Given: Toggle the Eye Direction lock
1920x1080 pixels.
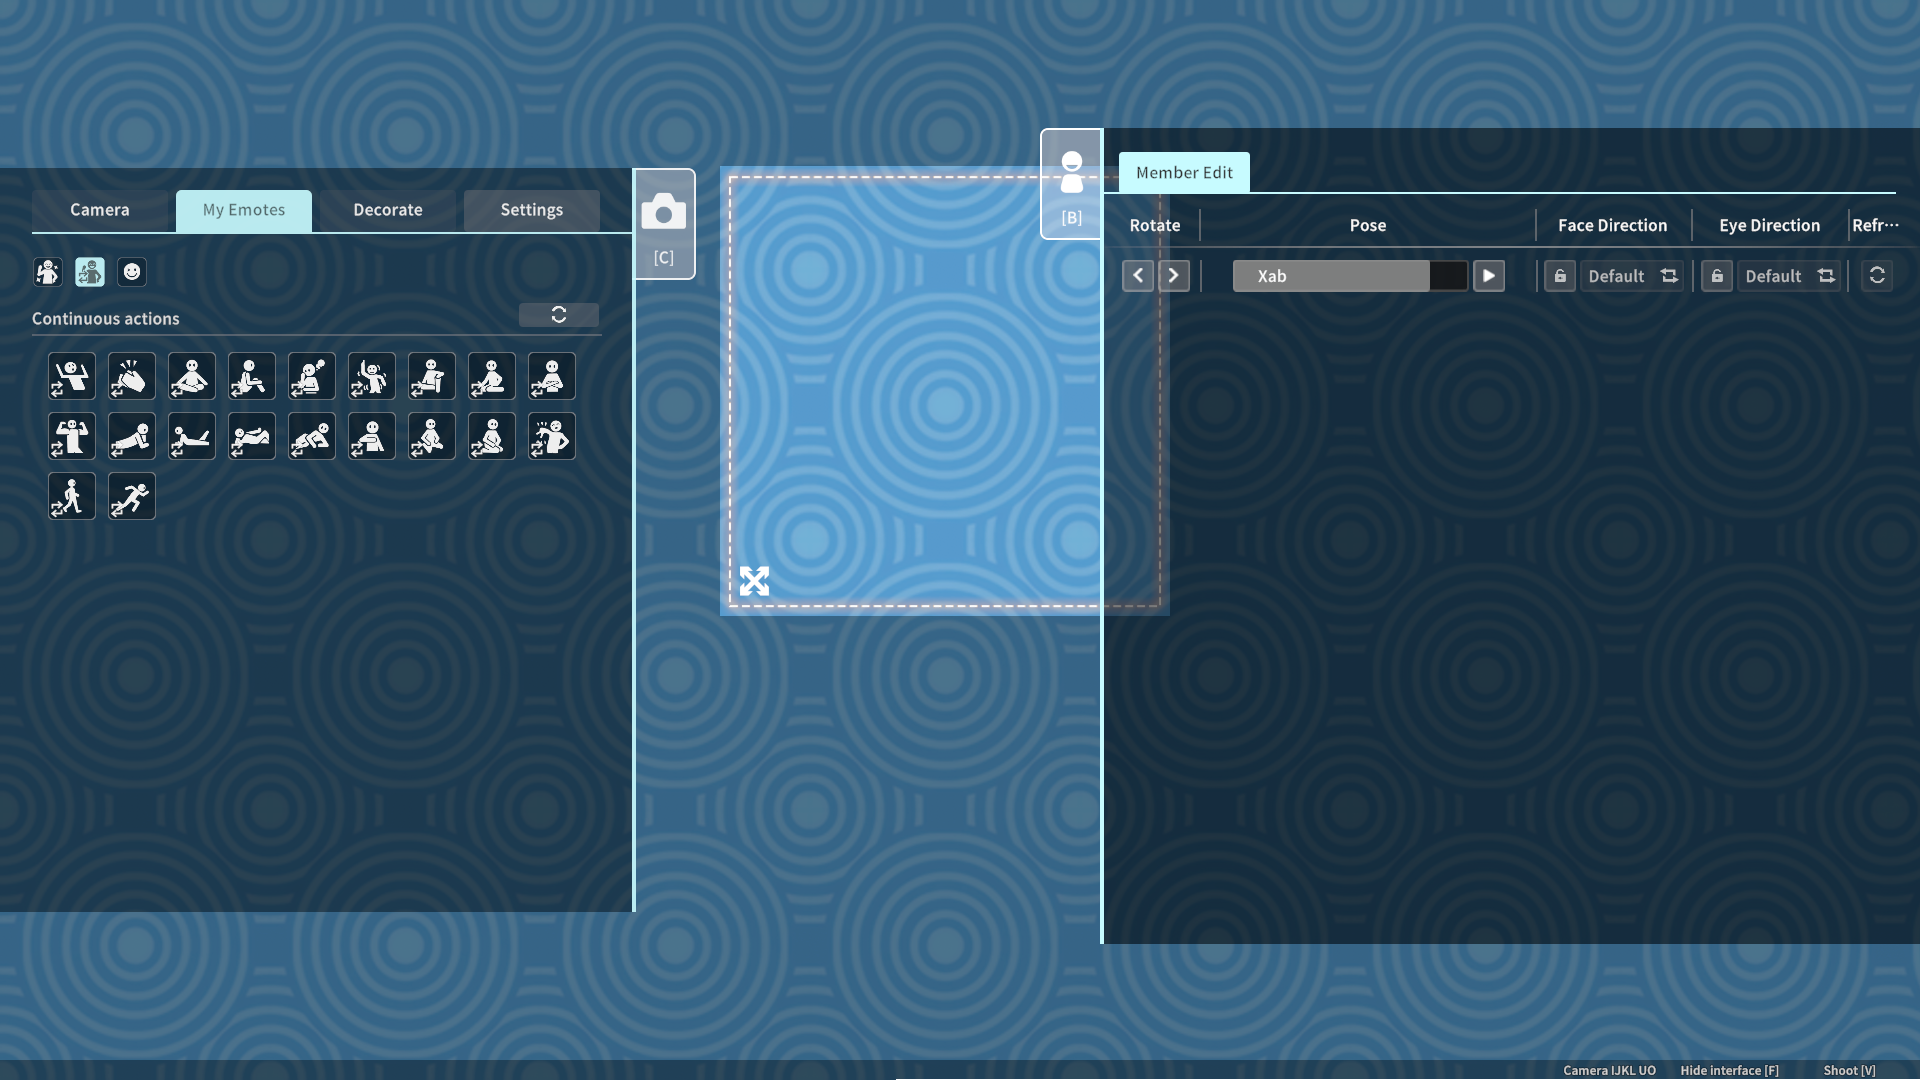Looking at the screenshot, I should tap(1717, 276).
